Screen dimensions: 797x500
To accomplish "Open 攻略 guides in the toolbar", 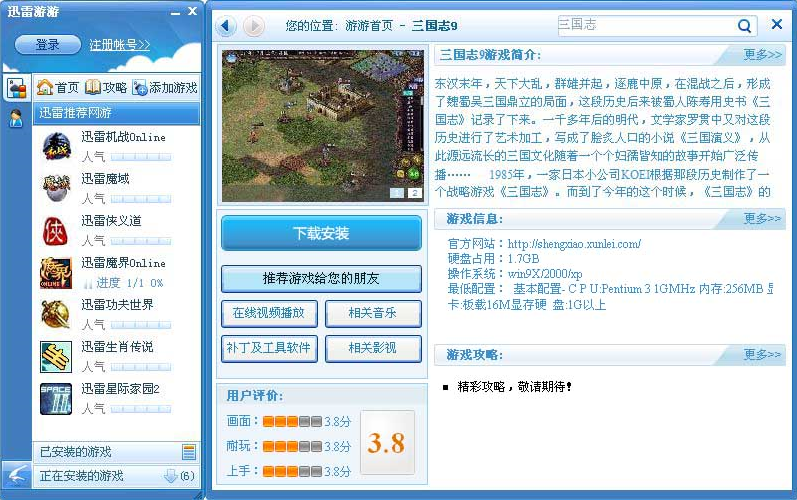I will (x=106, y=87).
